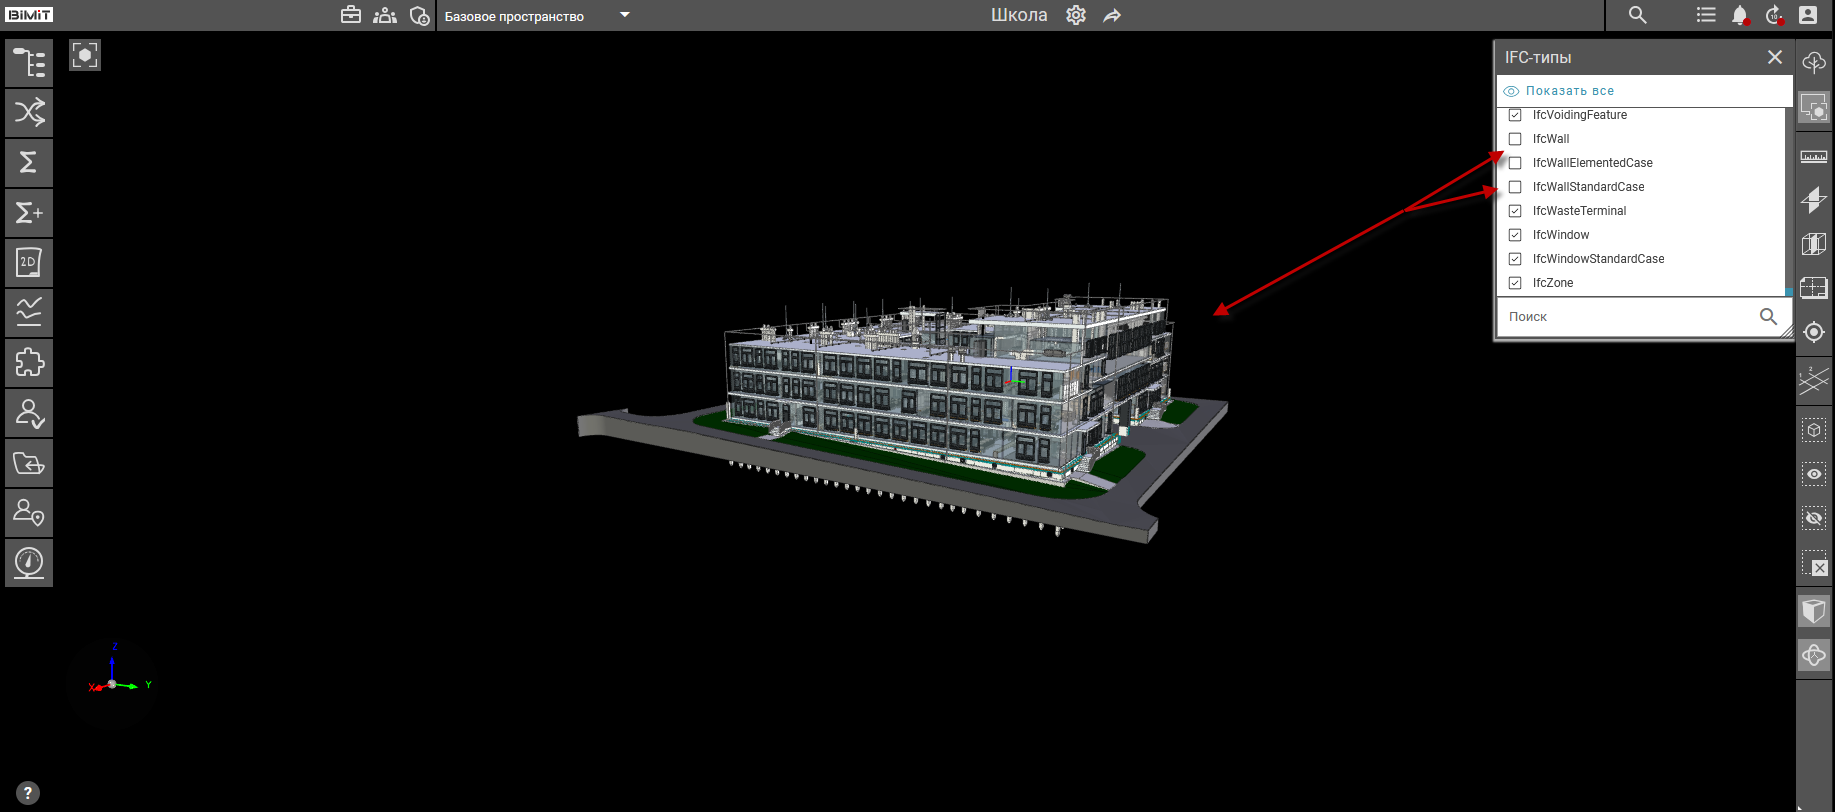Click the Показать все link
The width and height of the screenshot is (1835, 812).
[1569, 91]
